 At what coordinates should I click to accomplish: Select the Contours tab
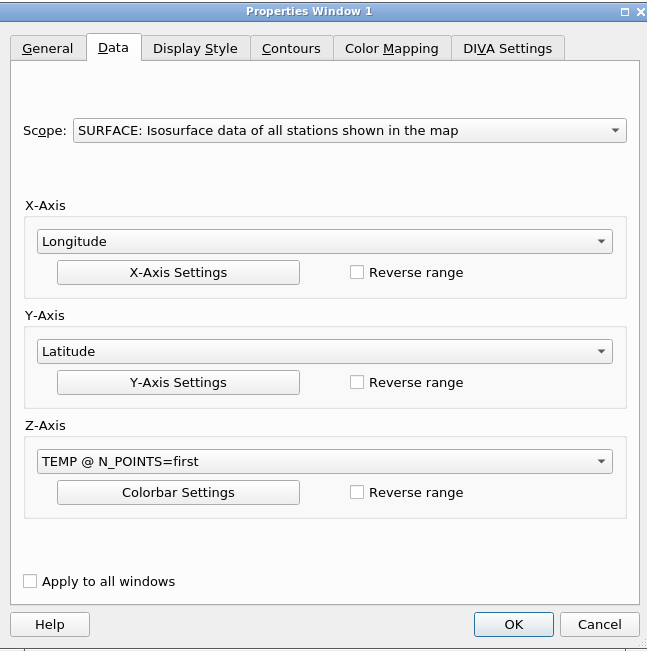point(291,48)
